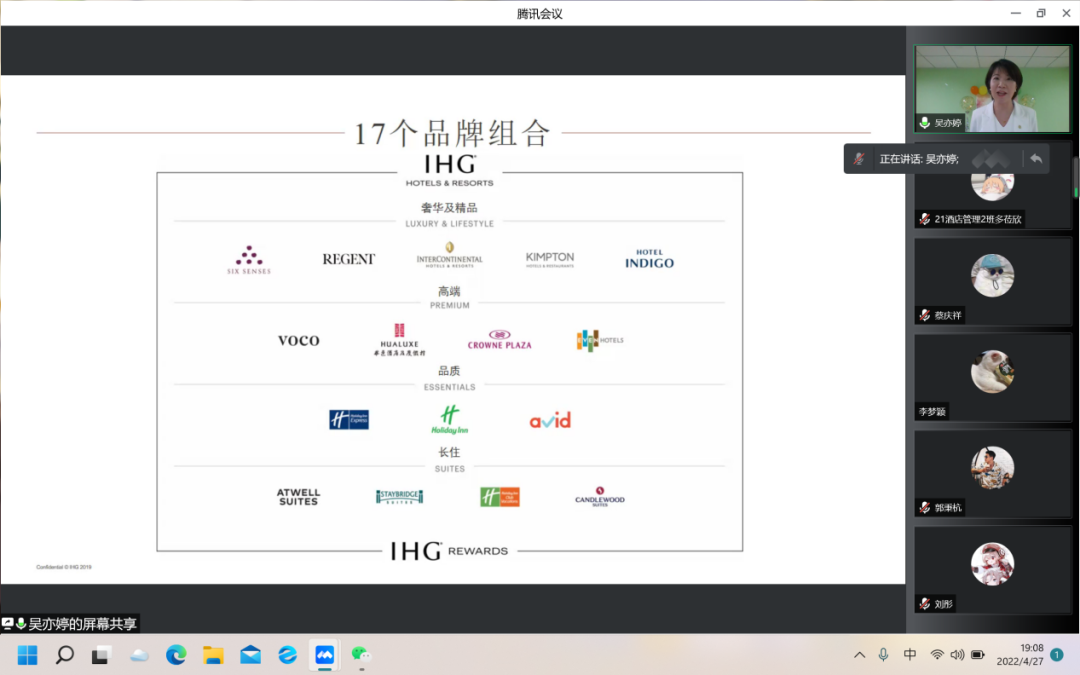The width and height of the screenshot is (1080, 675).
Task: Open notification center badge showing 1
Action: (x=1057, y=654)
